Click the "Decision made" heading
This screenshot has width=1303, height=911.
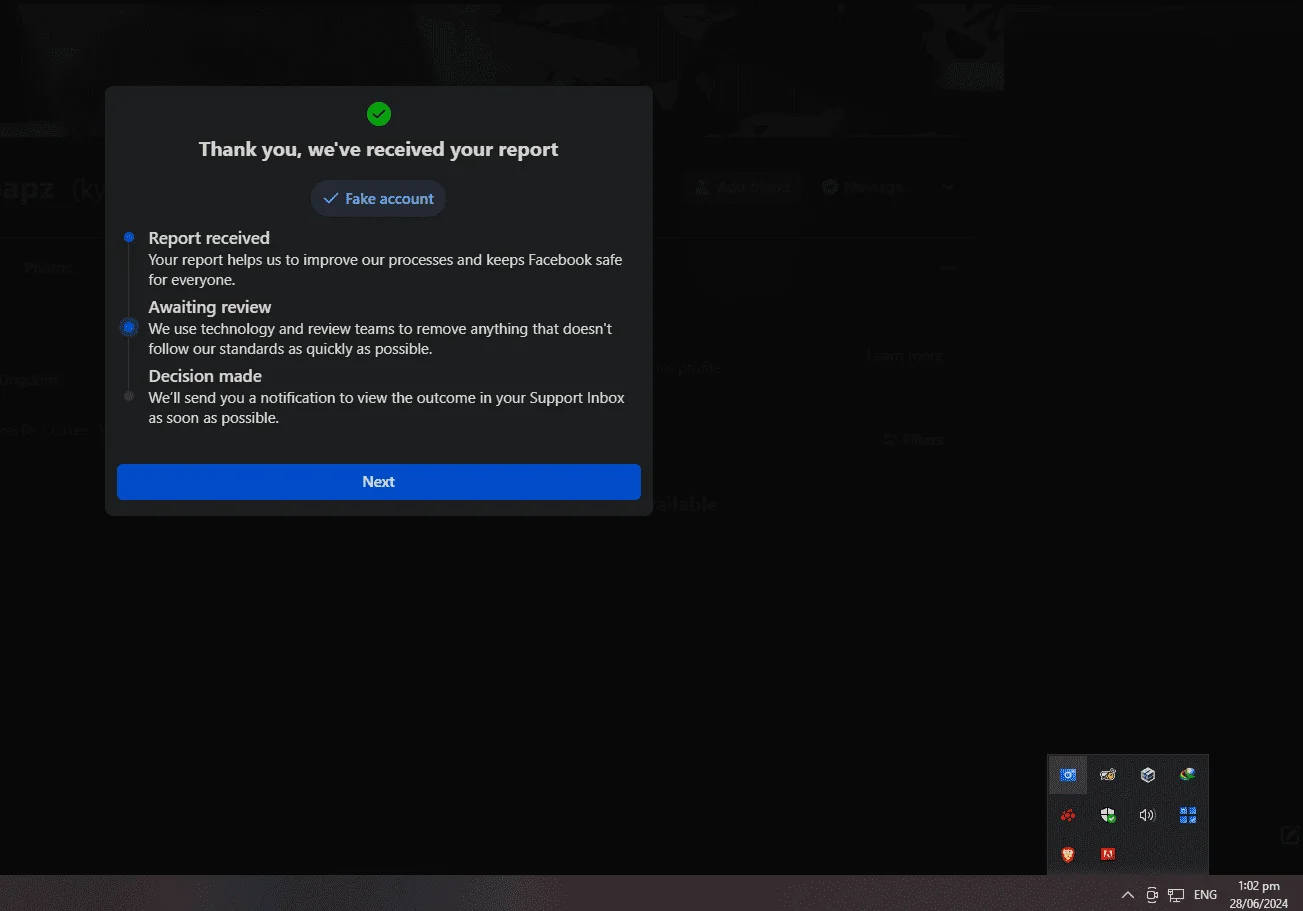(x=205, y=376)
